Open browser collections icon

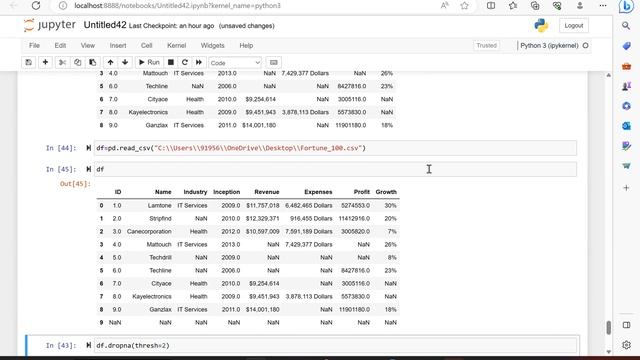[x=535, y=6]
